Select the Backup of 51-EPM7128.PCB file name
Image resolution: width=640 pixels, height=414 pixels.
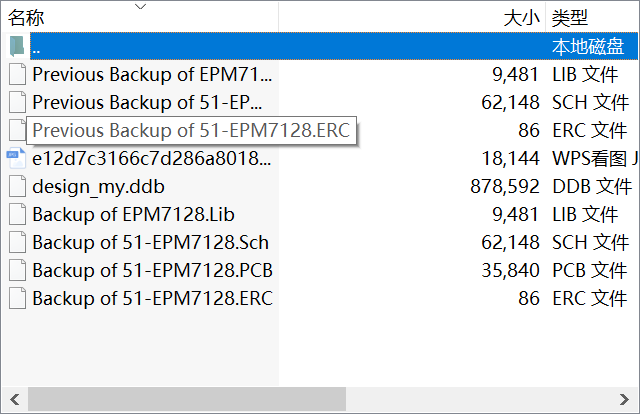pyautogui.click(x=152, y=270)
